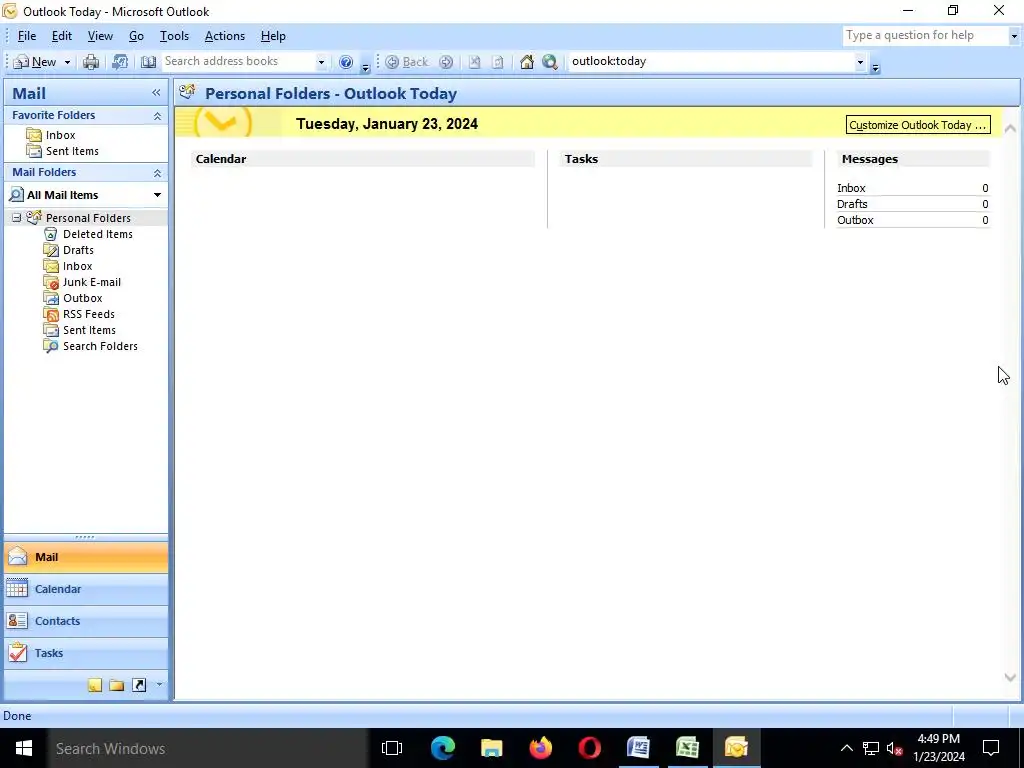Click the New mail button

[35, 62]
